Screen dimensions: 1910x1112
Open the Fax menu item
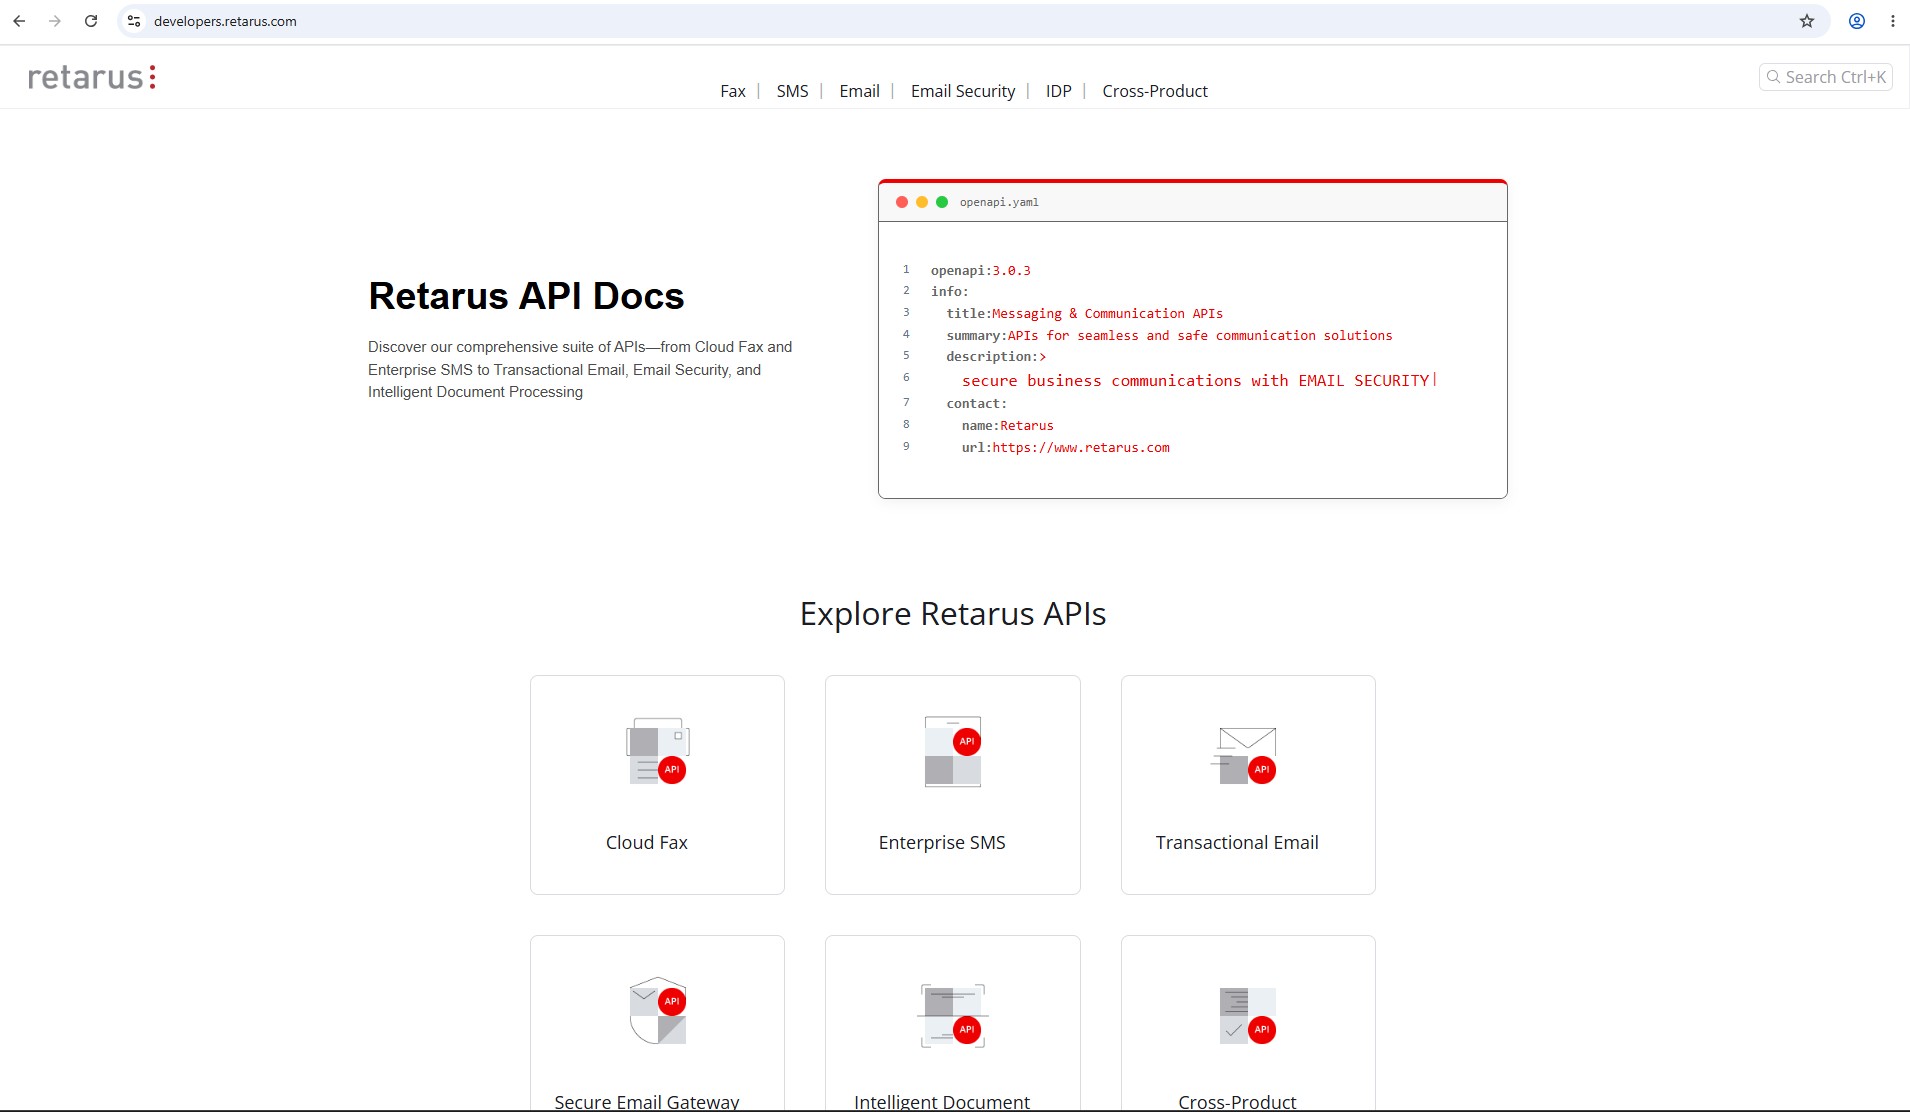pos(733,91)
